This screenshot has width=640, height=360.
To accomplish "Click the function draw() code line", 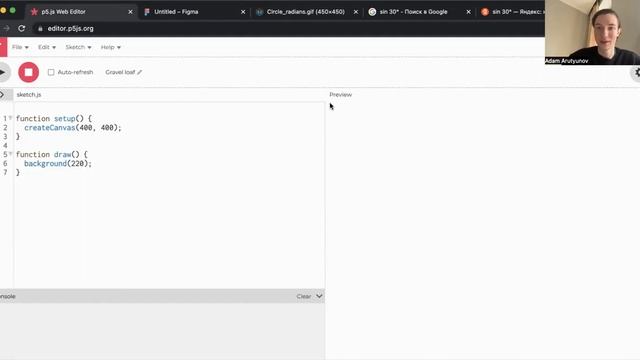I will tap(51, 155).
